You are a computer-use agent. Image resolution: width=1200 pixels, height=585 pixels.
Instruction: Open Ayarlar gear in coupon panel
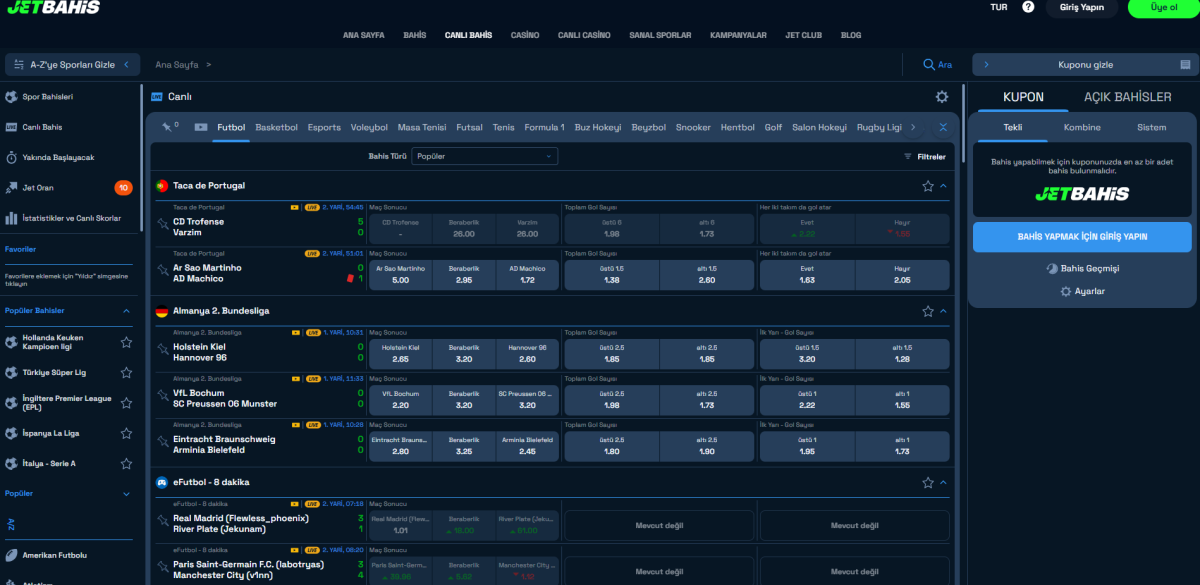point(1085,291)
